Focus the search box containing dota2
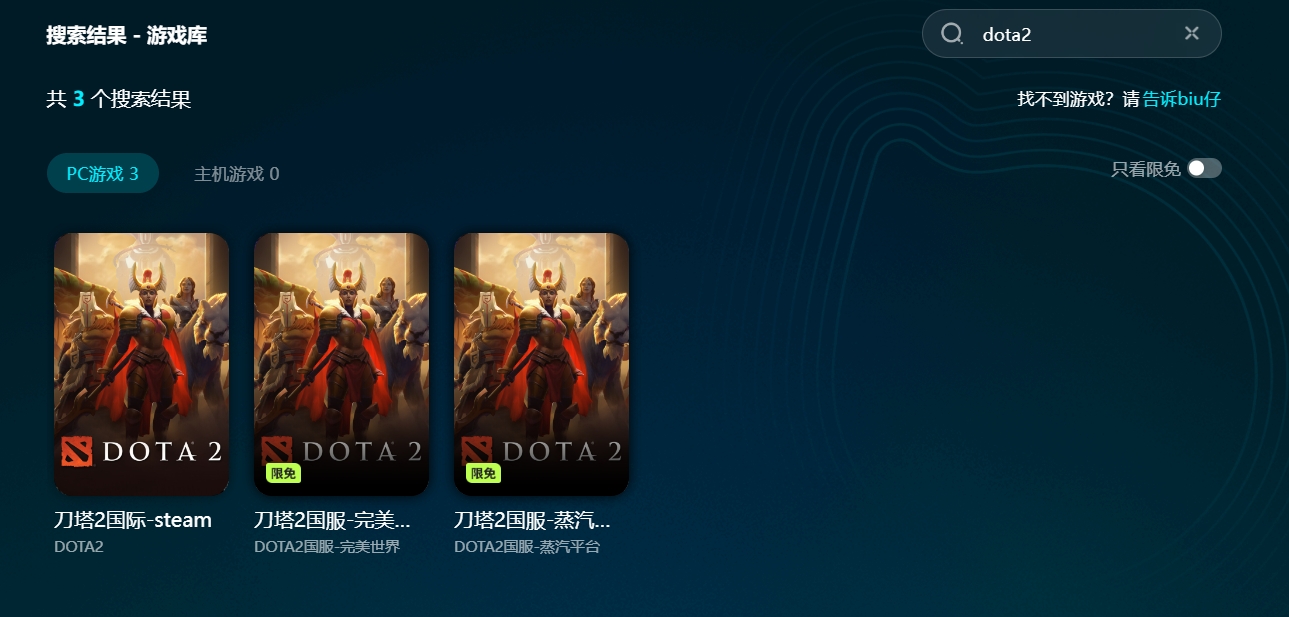Viewport: 1289px width, 617px height. 1071,34
